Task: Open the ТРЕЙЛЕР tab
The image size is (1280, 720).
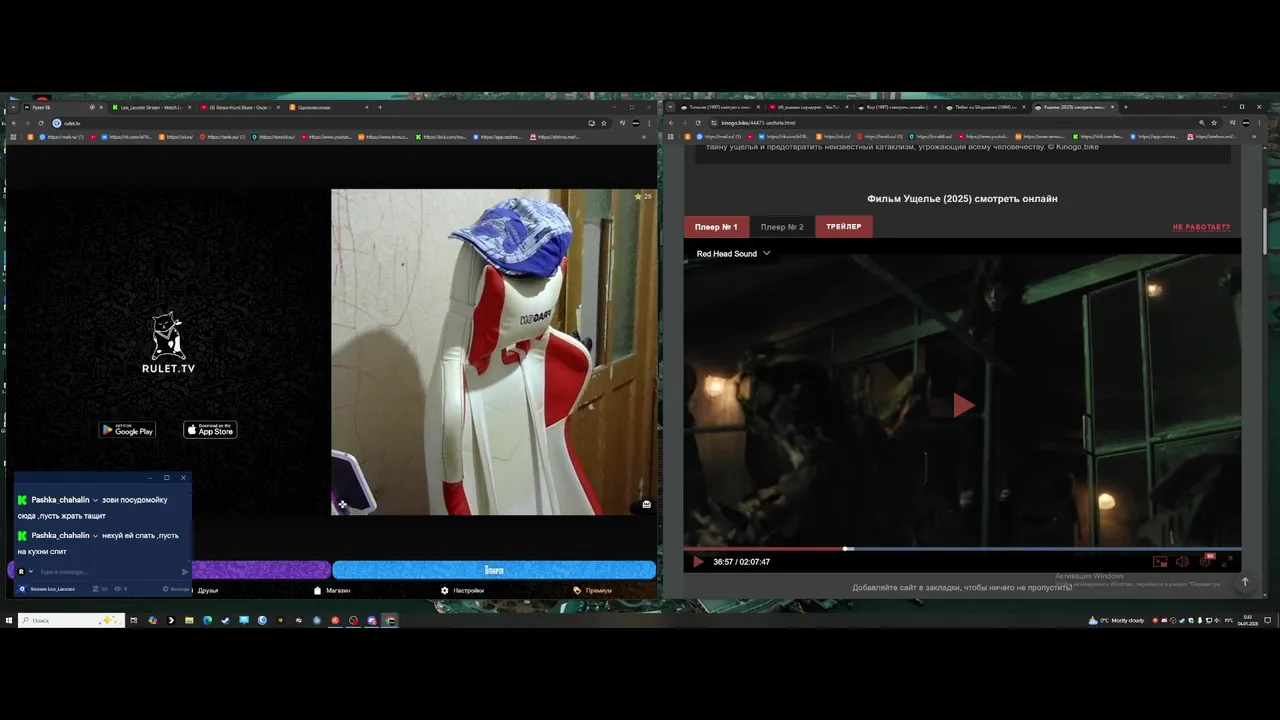Action: point(844,227)
